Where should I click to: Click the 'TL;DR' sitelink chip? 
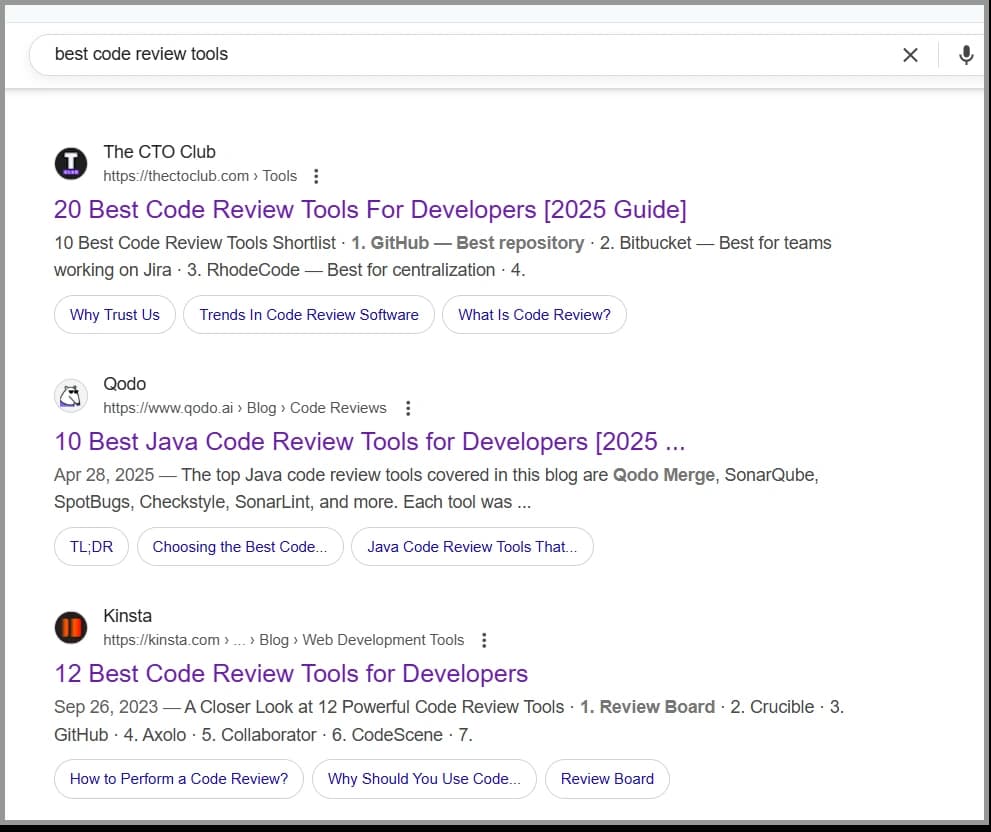click(92, 546)
